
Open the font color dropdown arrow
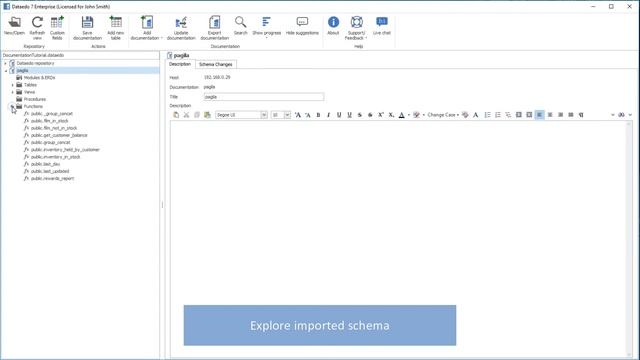pyautogui.click(x=409, y=115)
